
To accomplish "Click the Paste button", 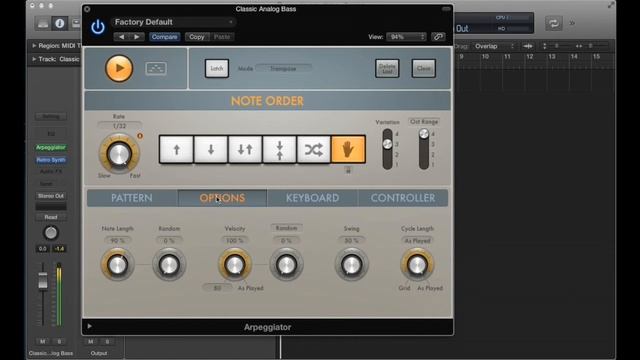I will coord(222,37).
